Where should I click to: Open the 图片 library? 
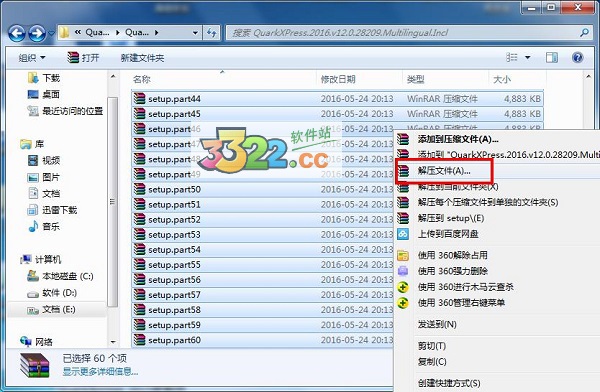[x=44, y=177]
